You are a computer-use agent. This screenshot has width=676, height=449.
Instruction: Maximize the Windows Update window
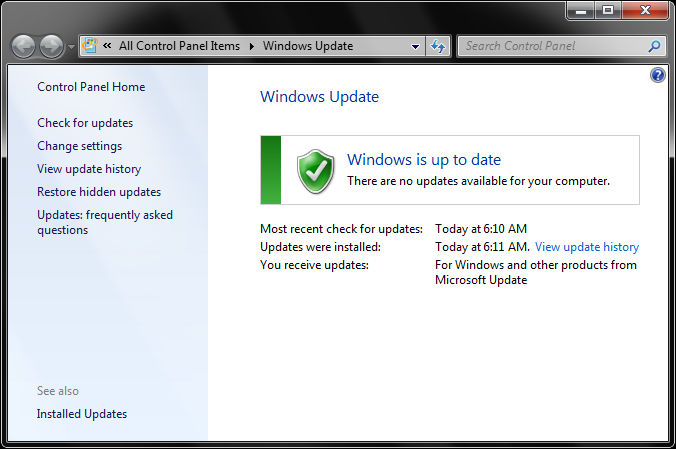point(607,10)
